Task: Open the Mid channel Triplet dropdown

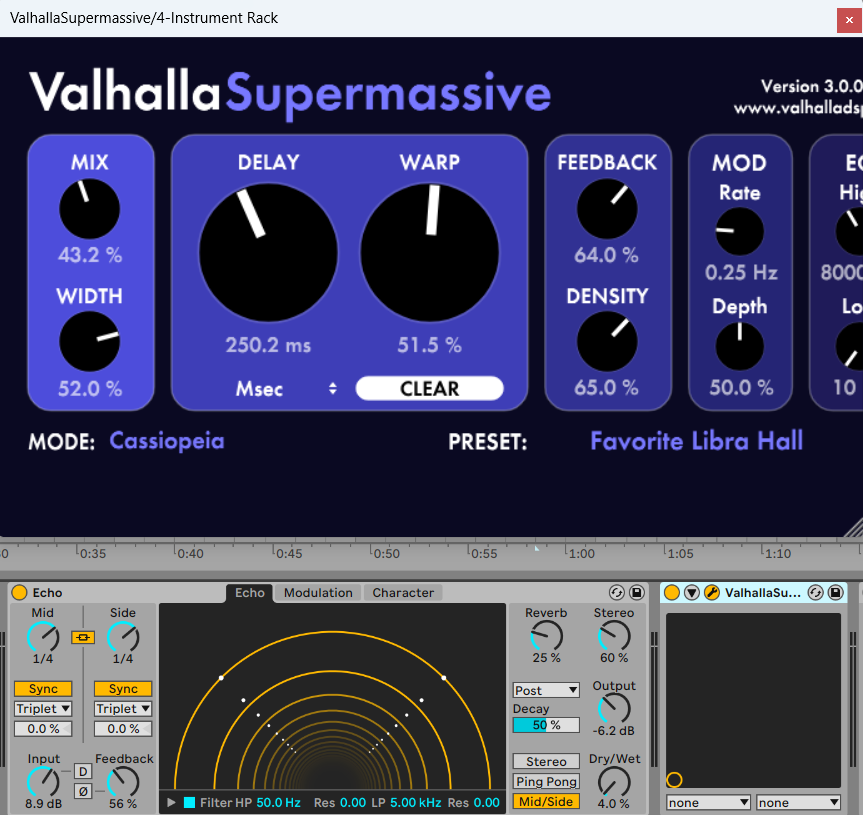Action: pos(43,709)
